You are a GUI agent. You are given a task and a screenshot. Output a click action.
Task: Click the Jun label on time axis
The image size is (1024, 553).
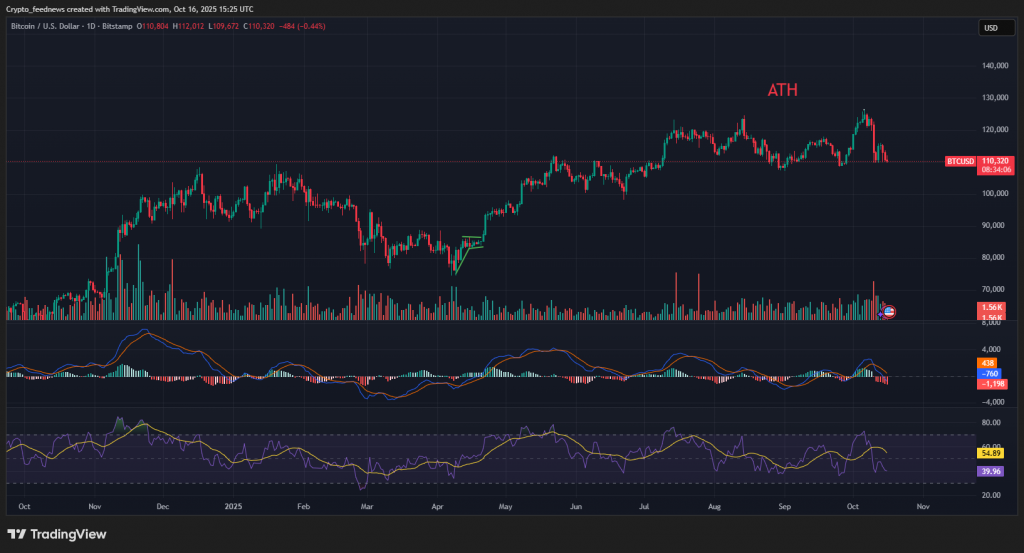pos(575,506)
